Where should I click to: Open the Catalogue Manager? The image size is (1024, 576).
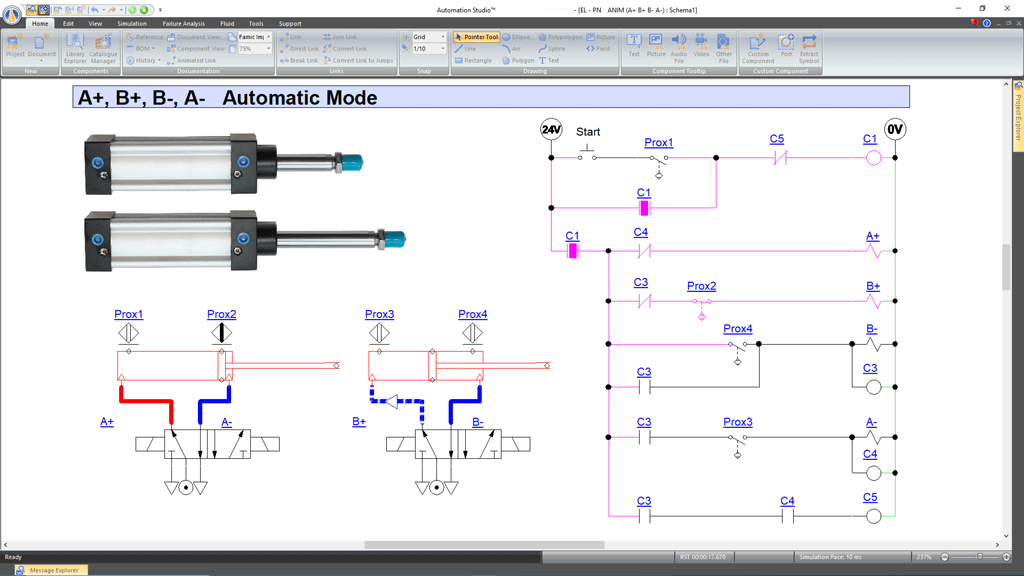point(103,47)
